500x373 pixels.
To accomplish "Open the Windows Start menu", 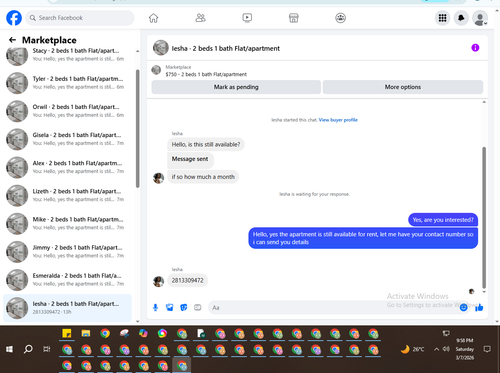I will 9,349.
